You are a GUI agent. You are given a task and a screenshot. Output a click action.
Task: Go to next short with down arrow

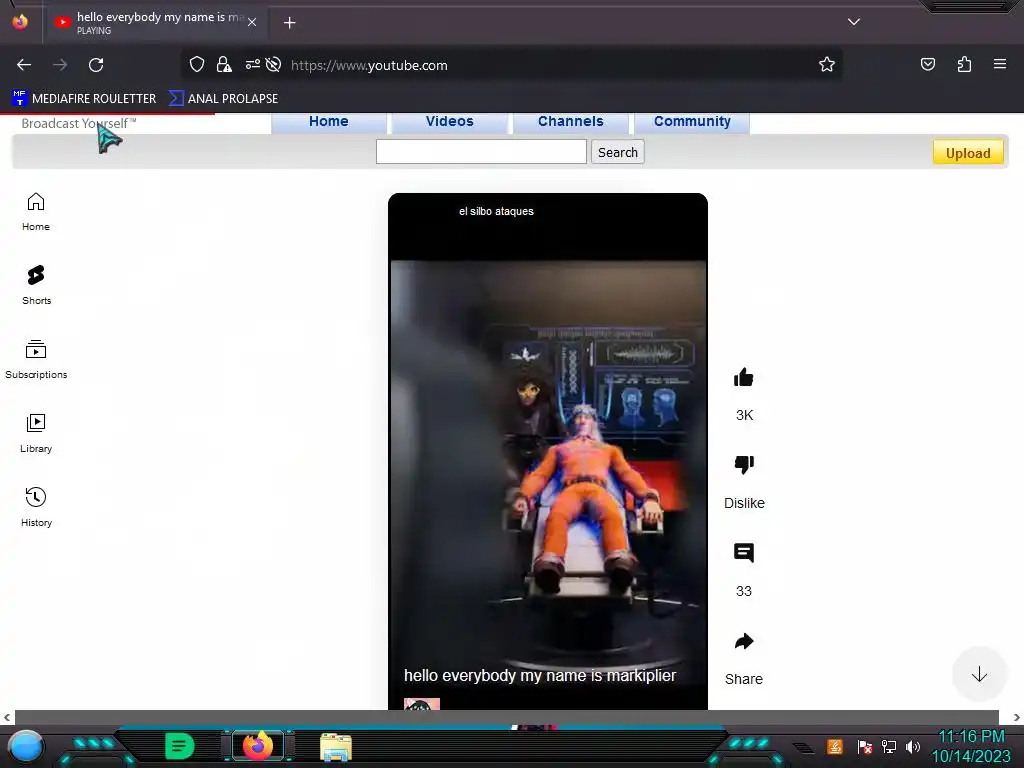pos(979,675)
